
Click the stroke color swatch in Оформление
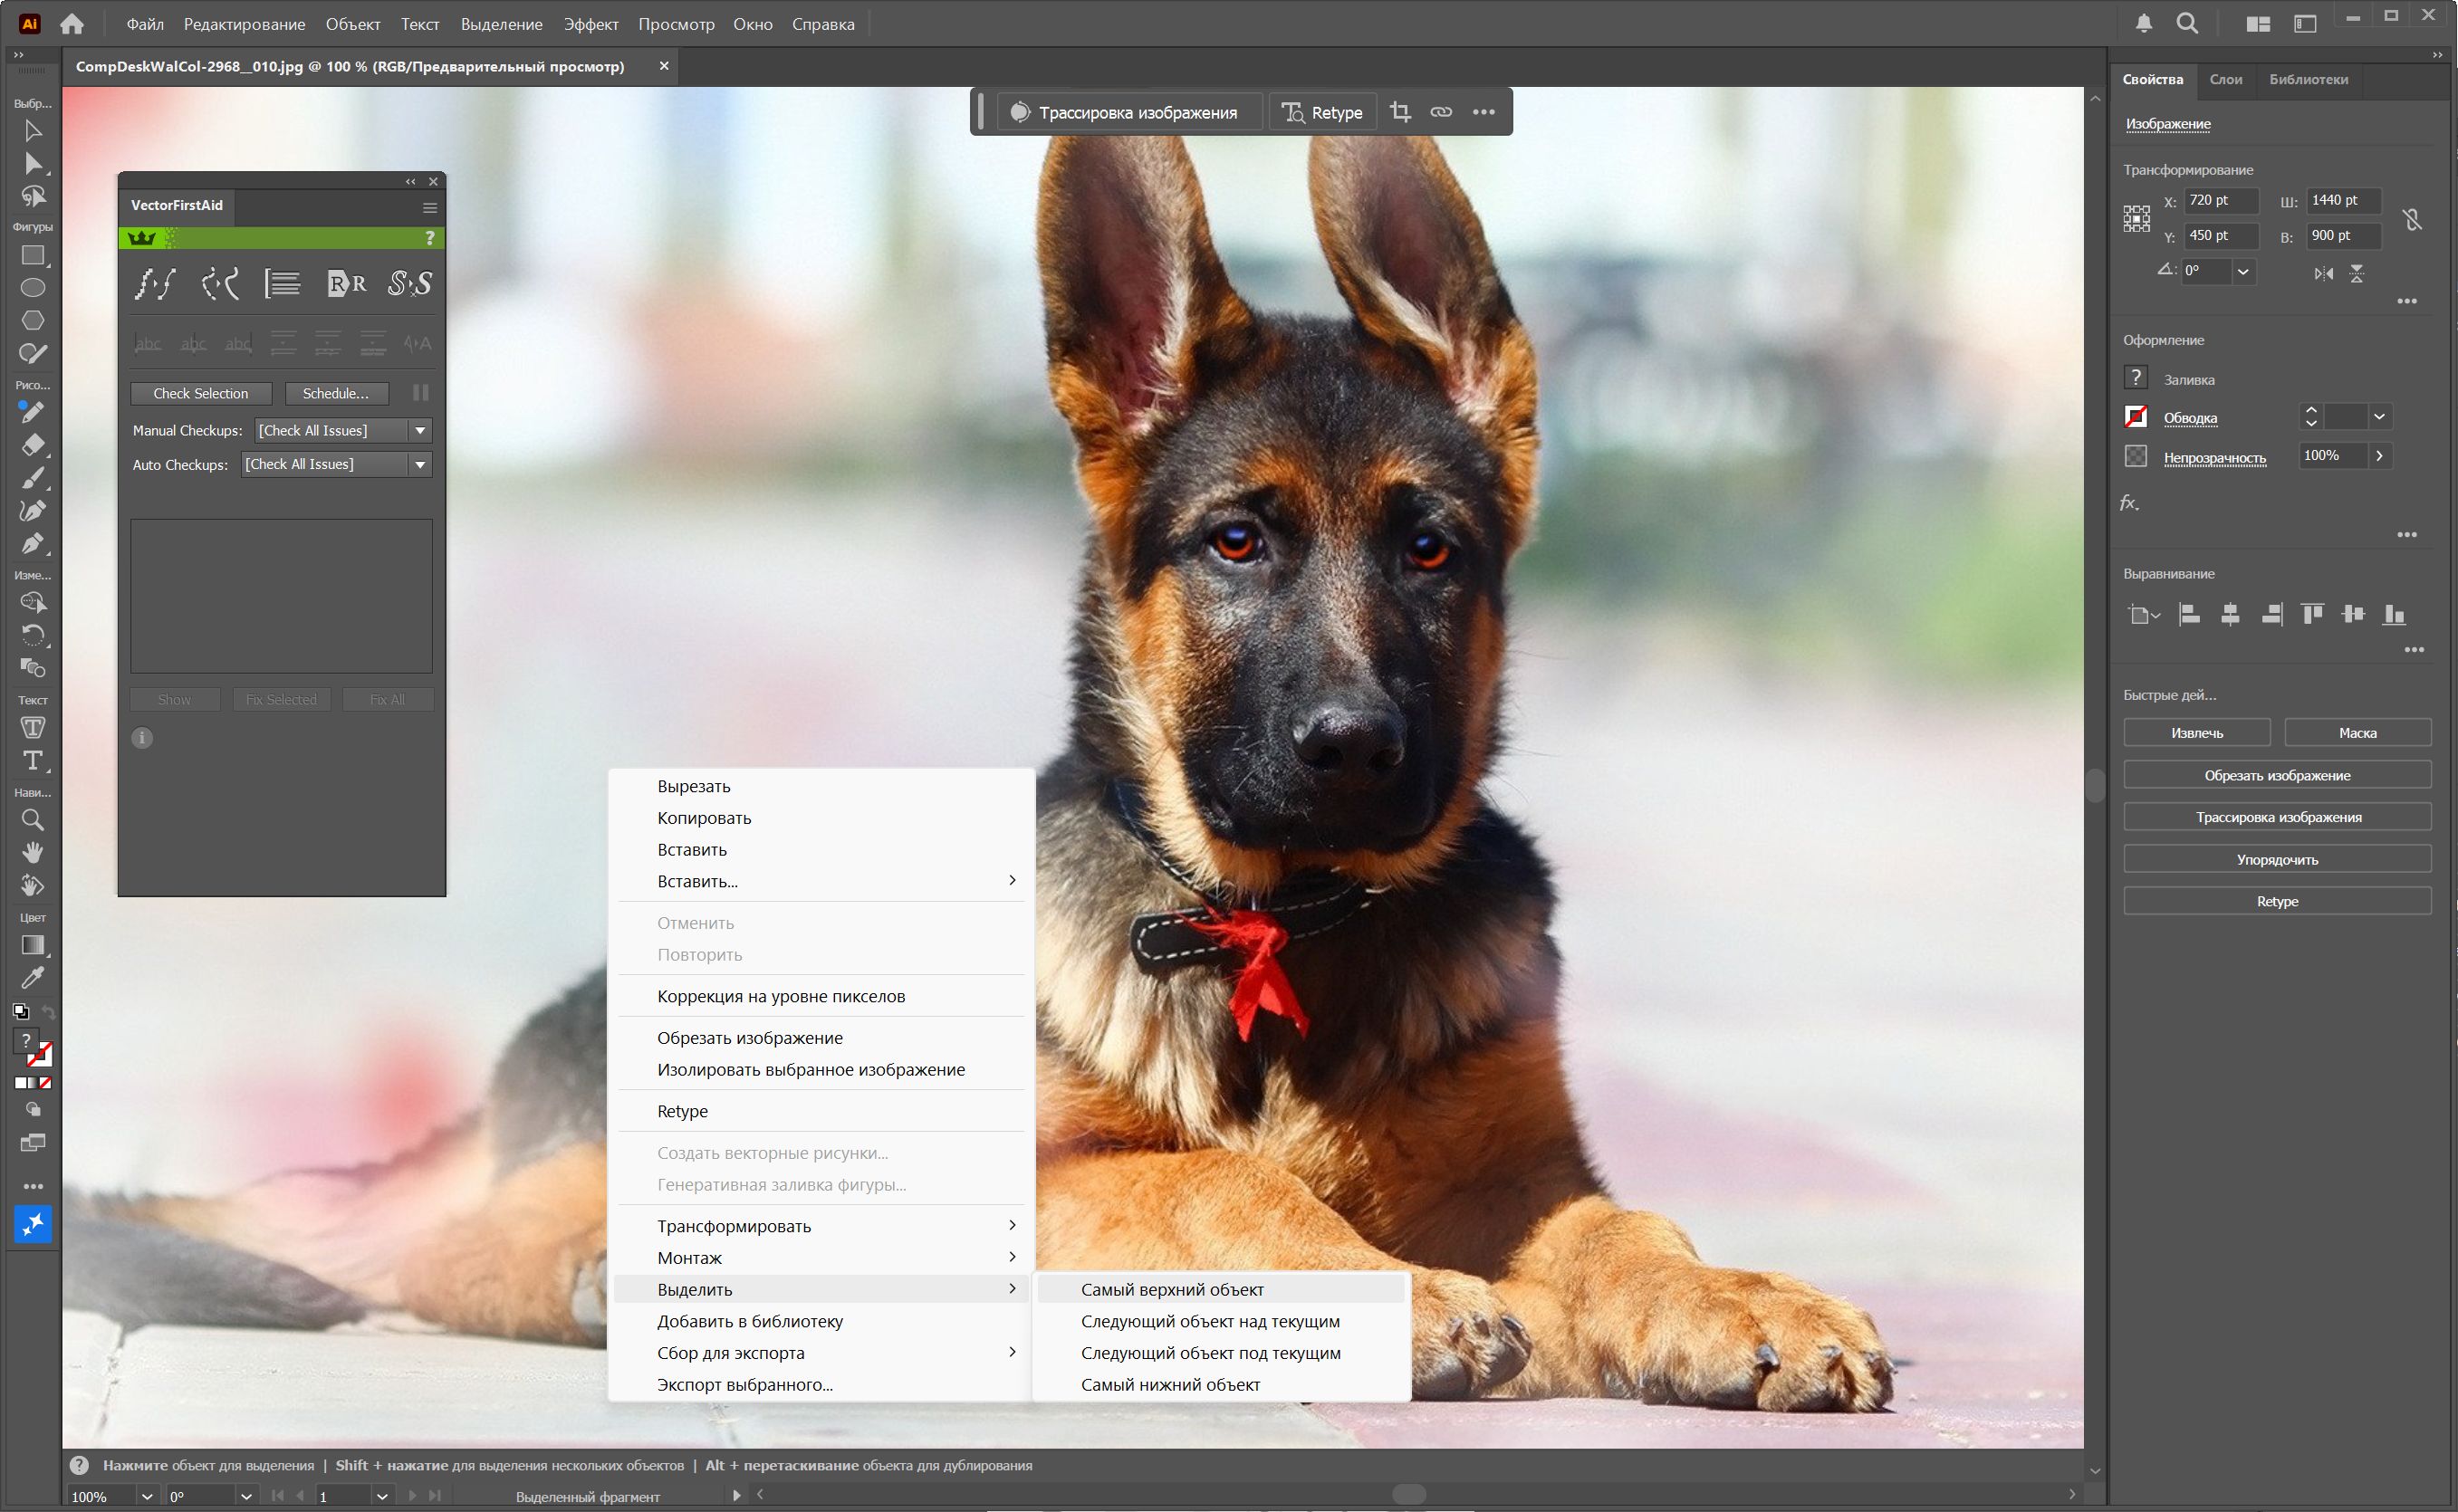click(x=2136, y=417)
